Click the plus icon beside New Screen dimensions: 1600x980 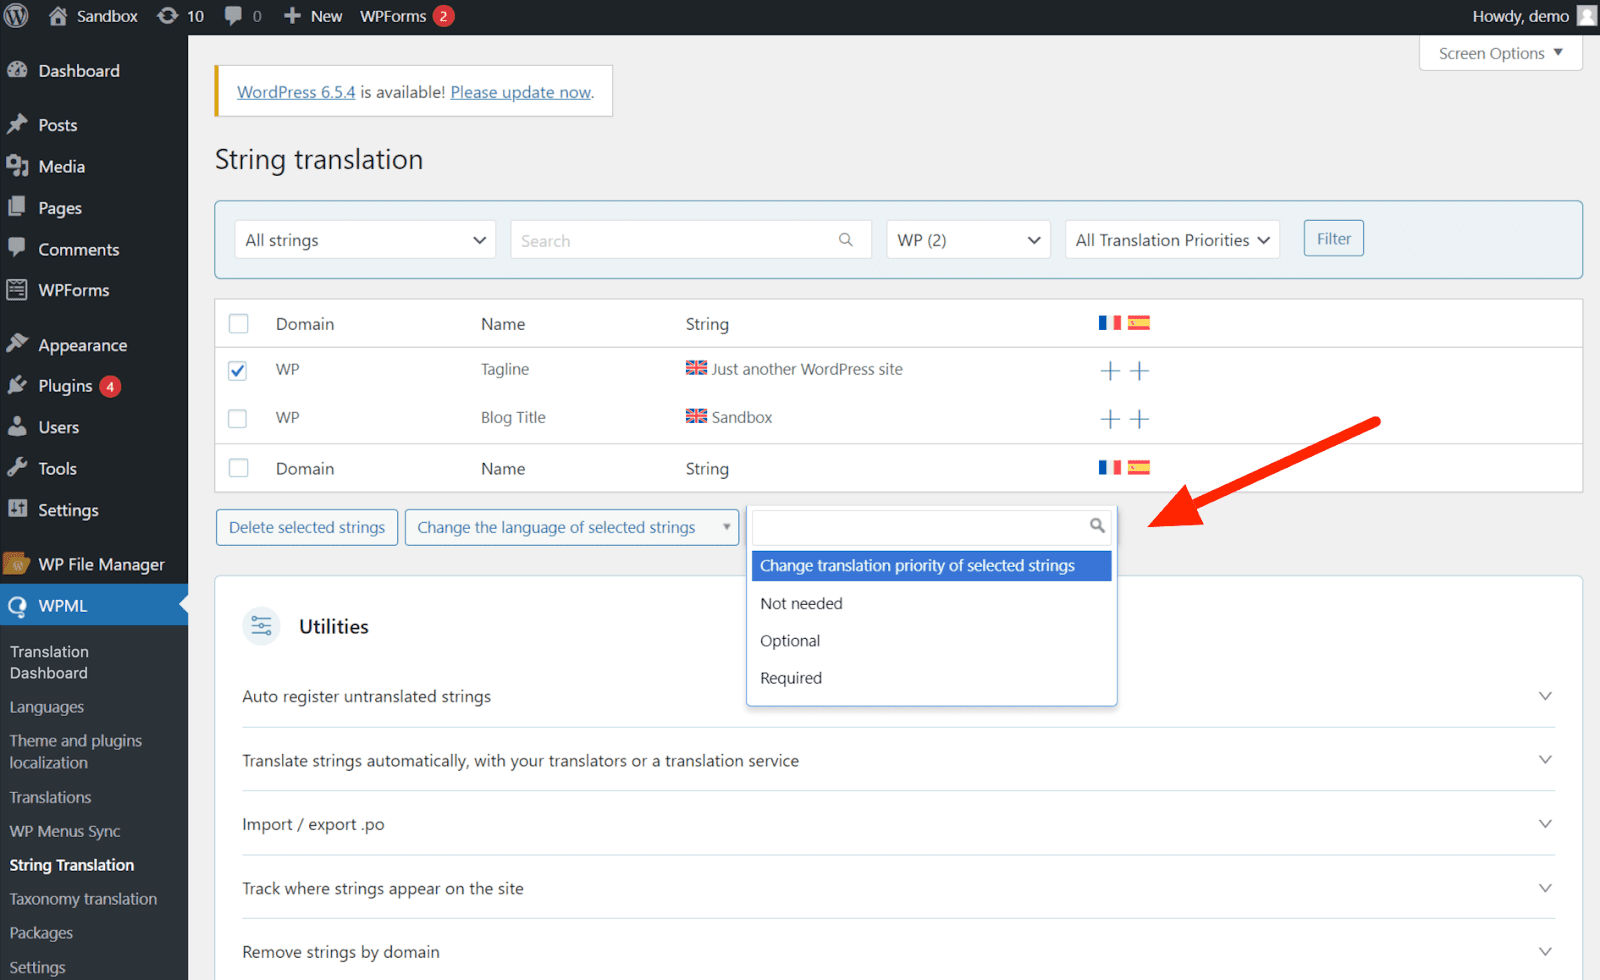point(292,16)
